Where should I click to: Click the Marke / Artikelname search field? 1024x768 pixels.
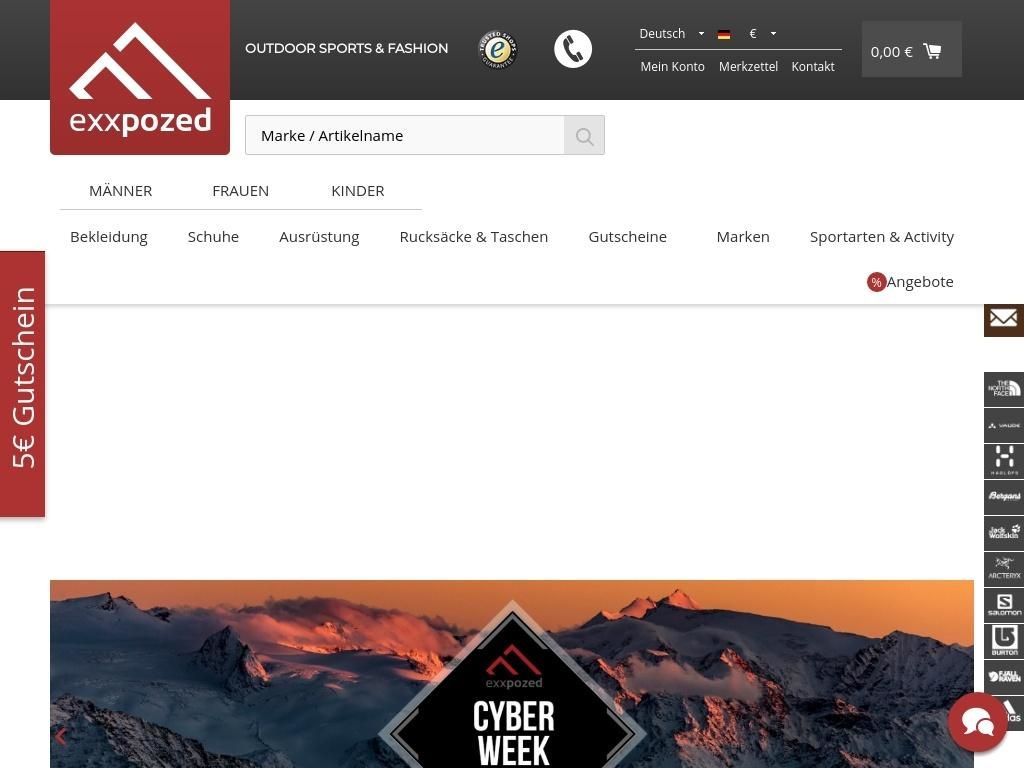coord(404,136)
